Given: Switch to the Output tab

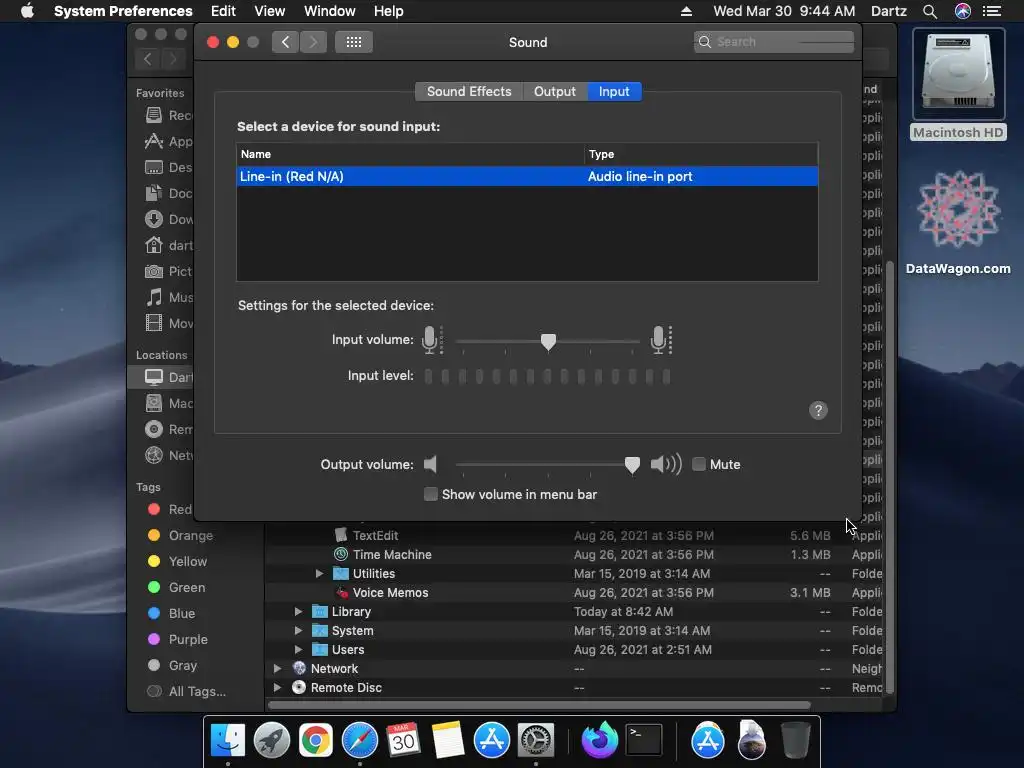Looking at the screenshot, I should [555, 91].
